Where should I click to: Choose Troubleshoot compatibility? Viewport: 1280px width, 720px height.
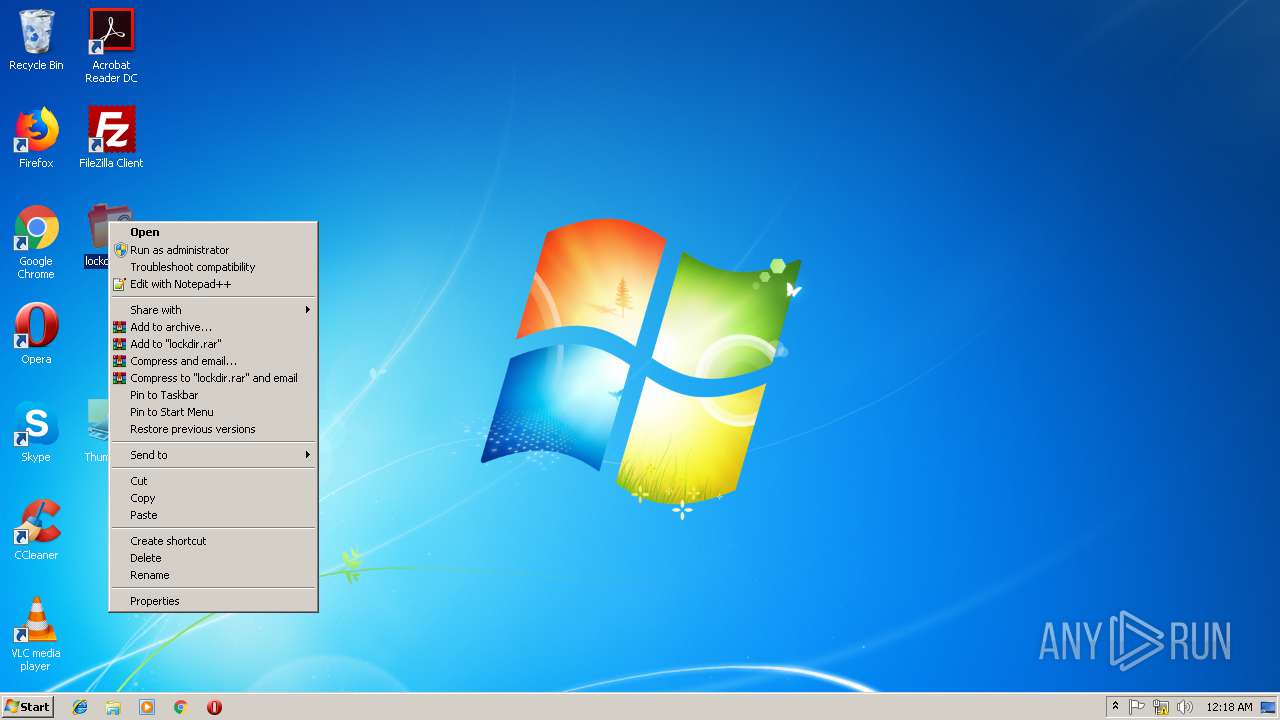click(x=213, y=267)
